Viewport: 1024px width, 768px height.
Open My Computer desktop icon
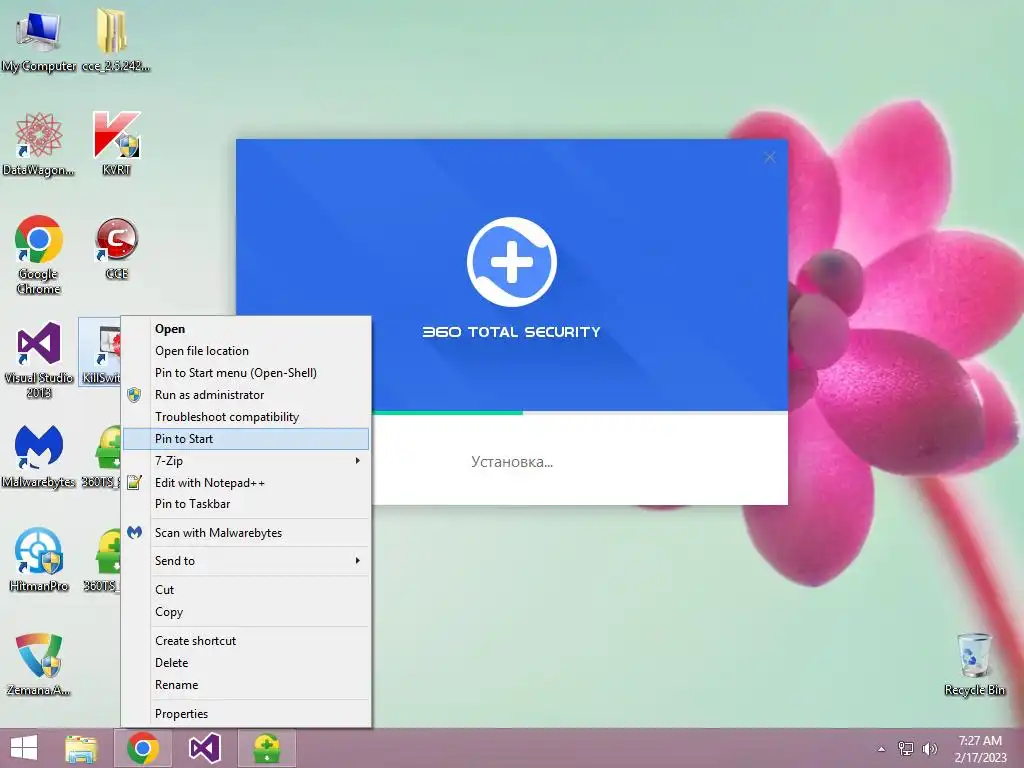click(39, 39)
